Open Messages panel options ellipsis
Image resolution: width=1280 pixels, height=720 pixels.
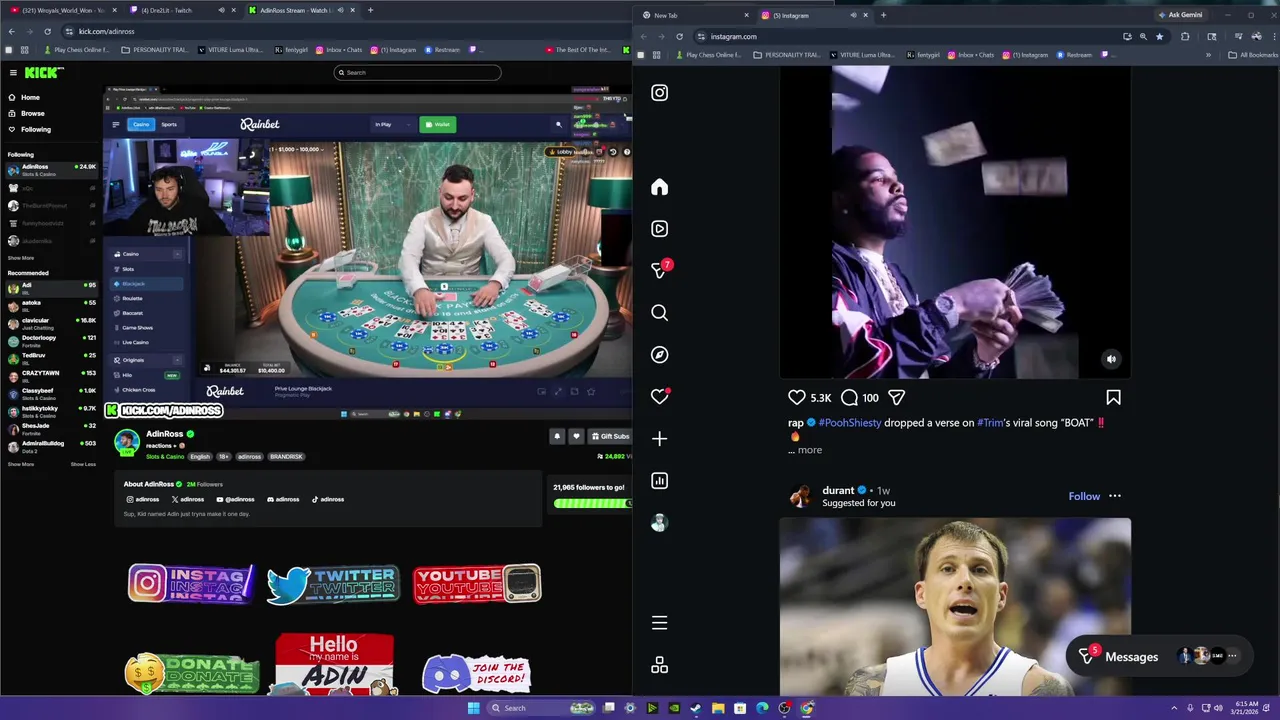[x=1232, y=656]
